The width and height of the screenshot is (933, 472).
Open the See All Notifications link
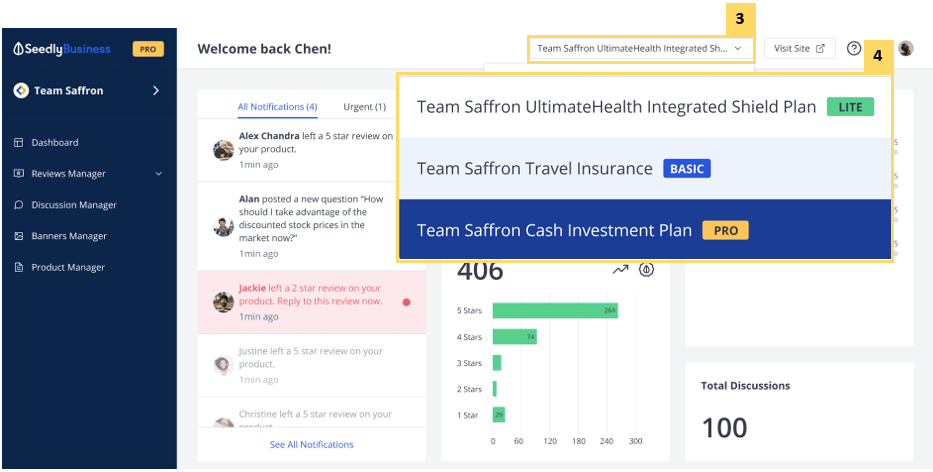coord(311,445)
